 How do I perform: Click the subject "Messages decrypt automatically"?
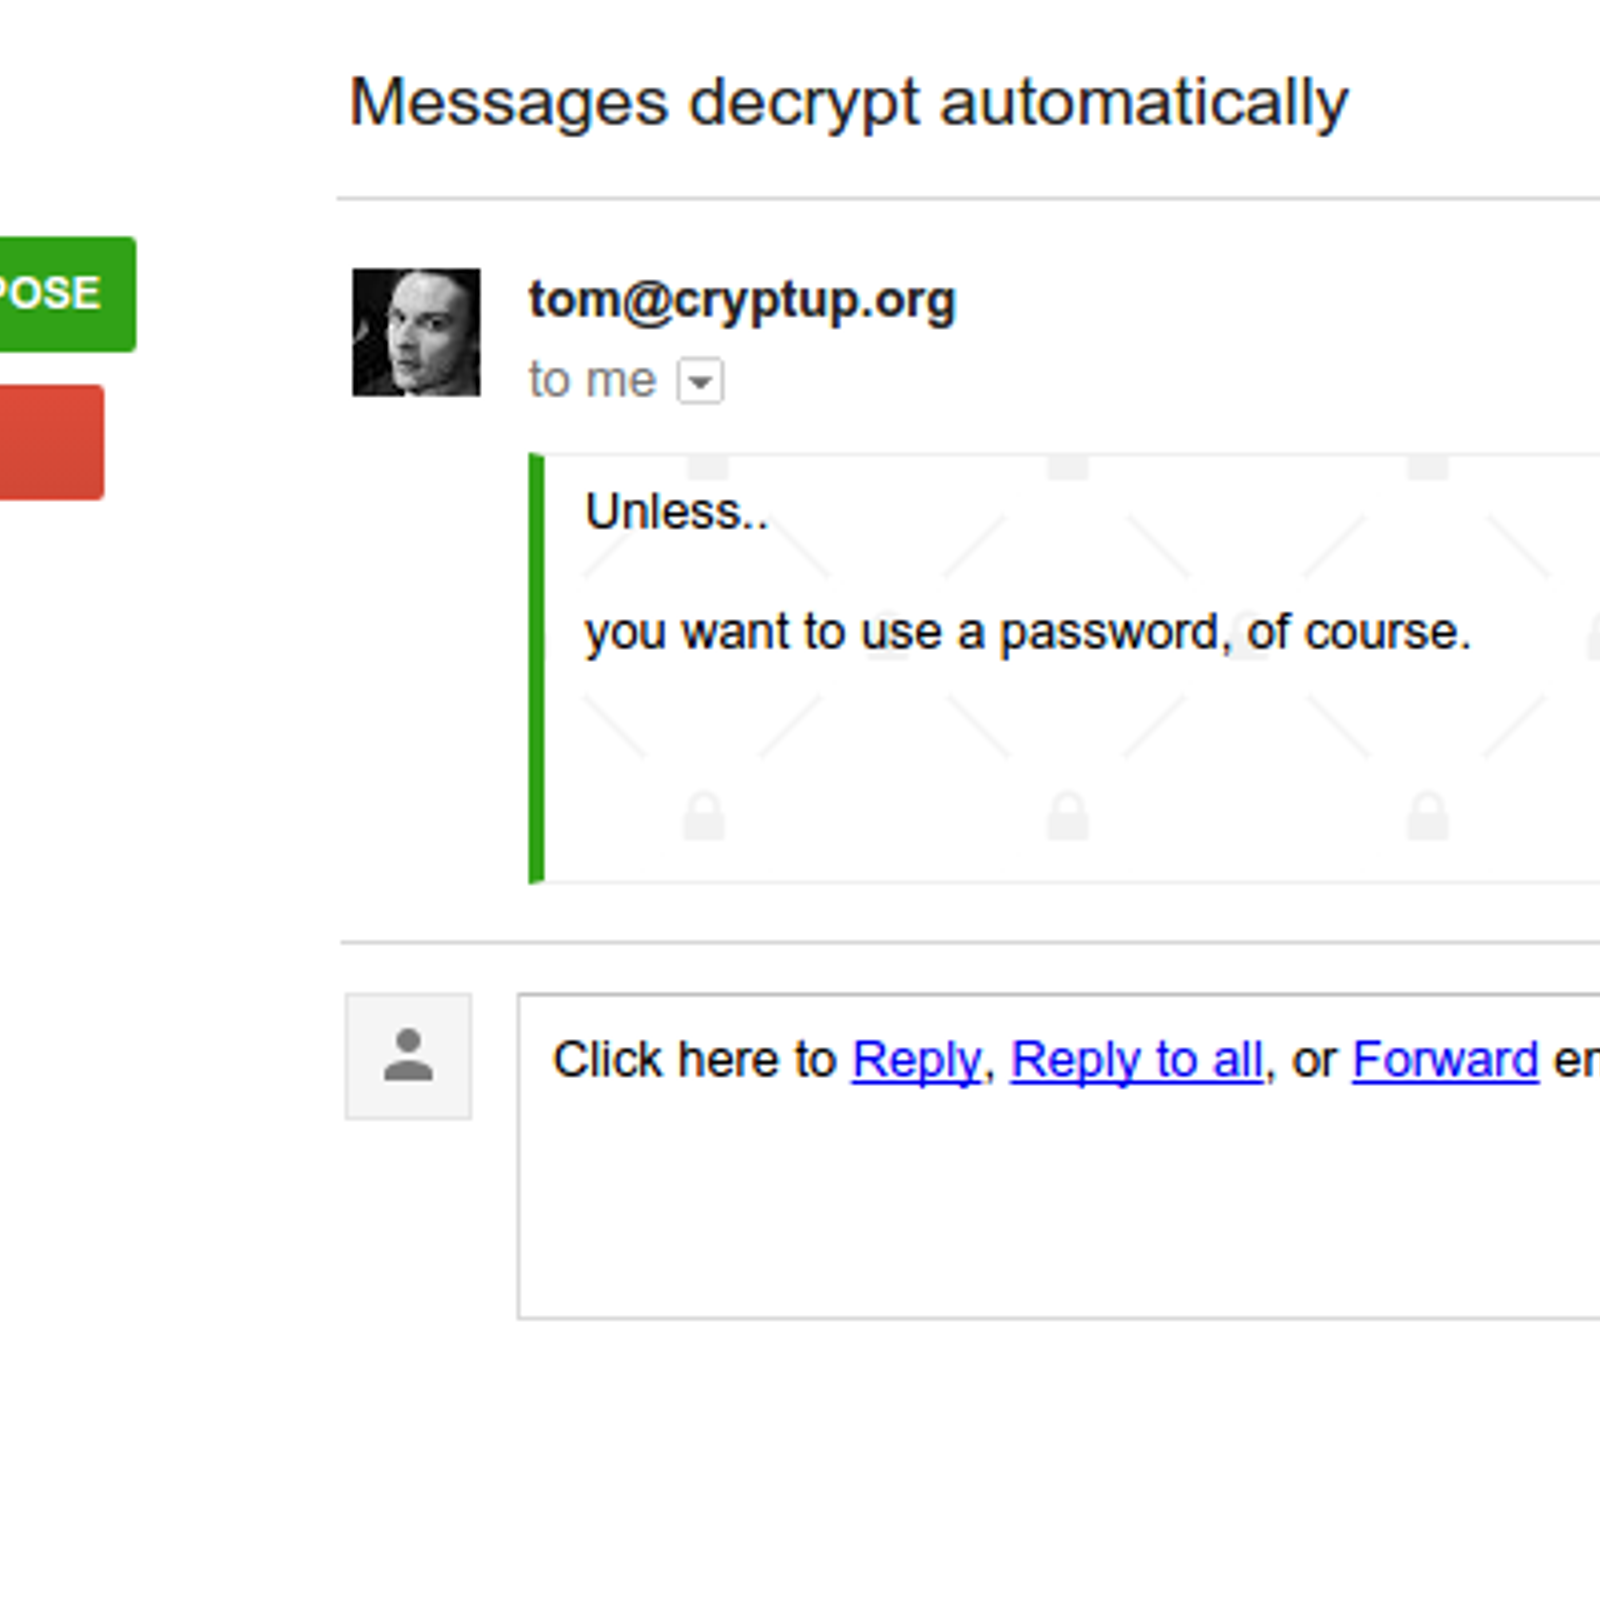(x=849, y=104)
